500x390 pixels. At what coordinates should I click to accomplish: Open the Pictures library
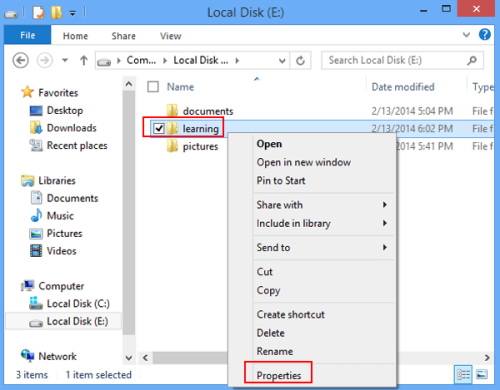click(64, 234)
